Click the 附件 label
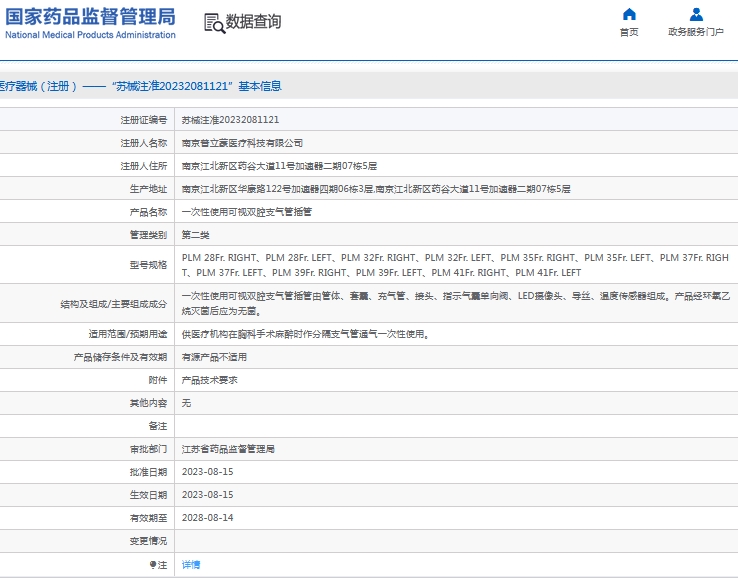This screenshot has width=738, height=579. (x=158, y=380)
